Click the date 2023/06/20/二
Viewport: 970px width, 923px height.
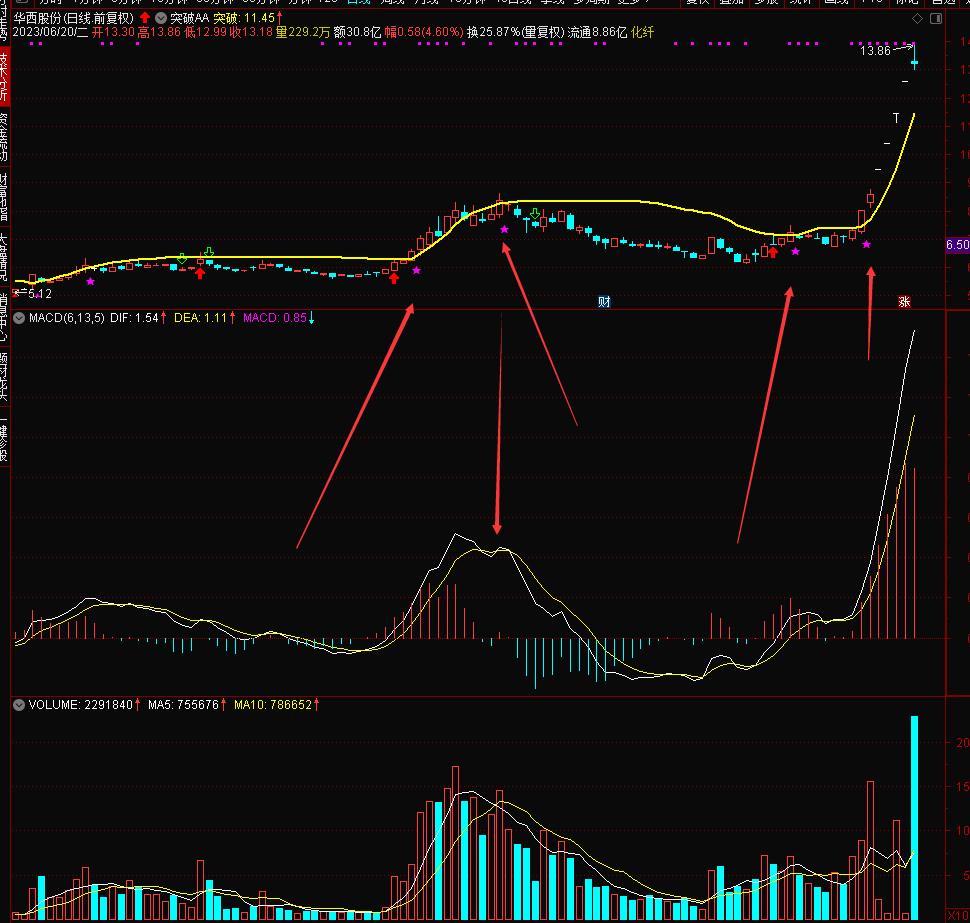(x=51, y=32)
